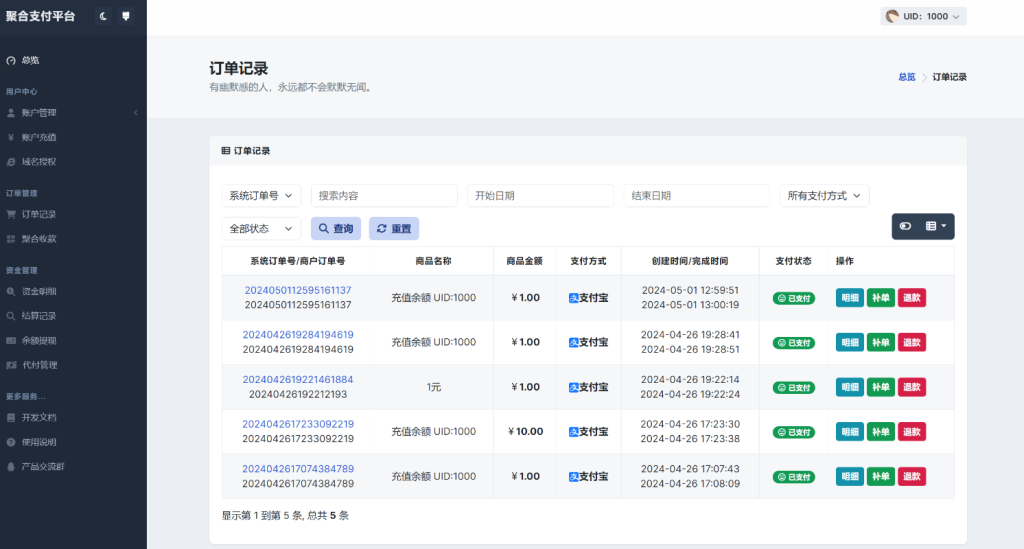Click the 查询 search button
Screen dimensions: 1024x549
pos(336,229)
